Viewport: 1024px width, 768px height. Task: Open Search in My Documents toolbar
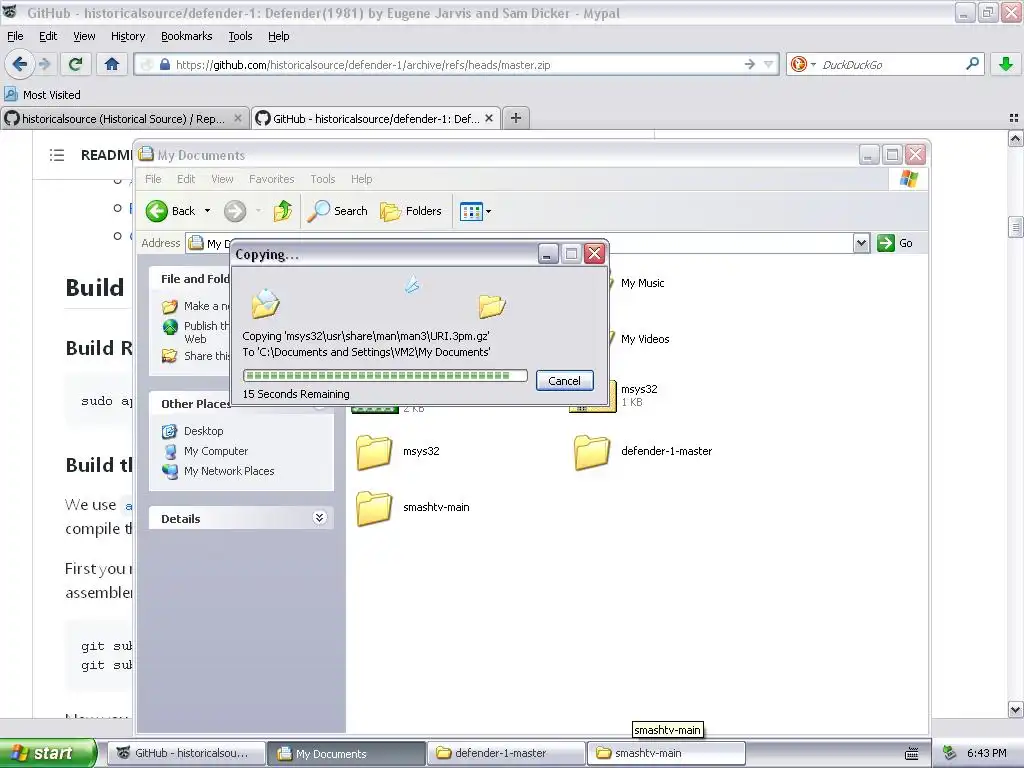[338, 211]
